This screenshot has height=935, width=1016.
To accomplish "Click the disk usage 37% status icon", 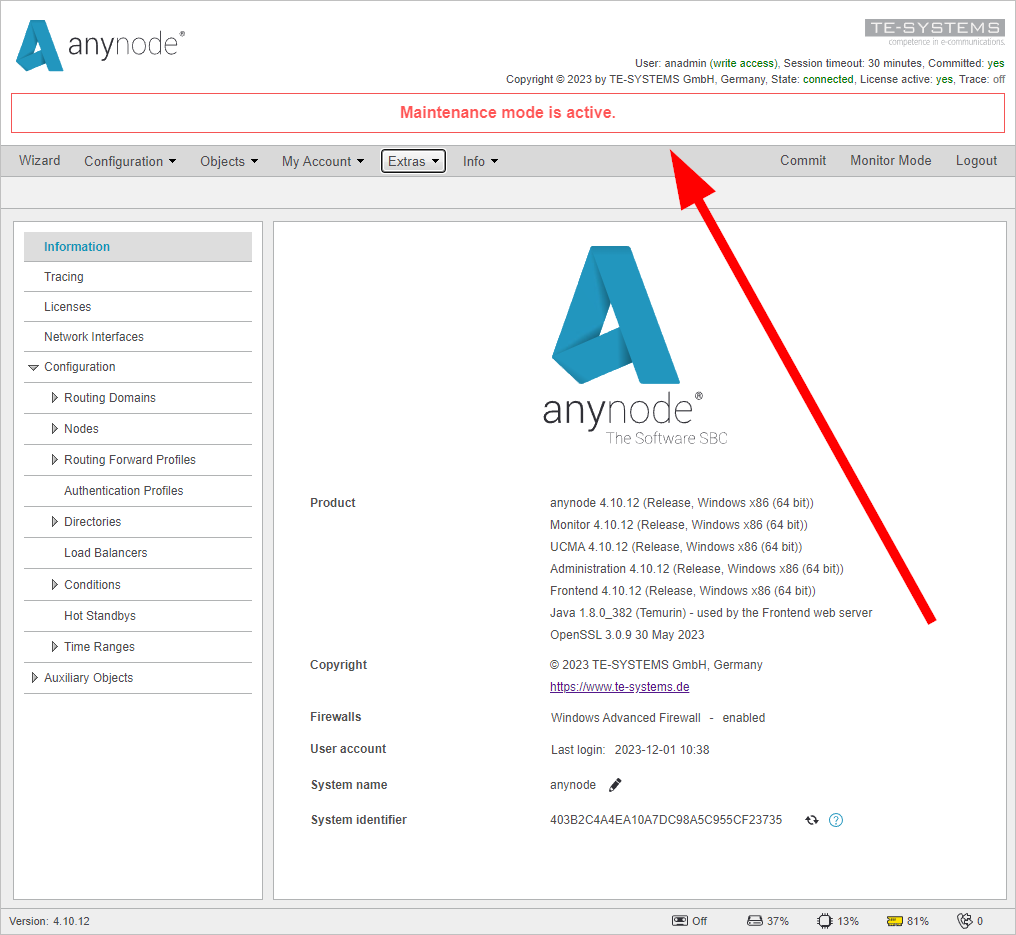I will pos(754,921).
